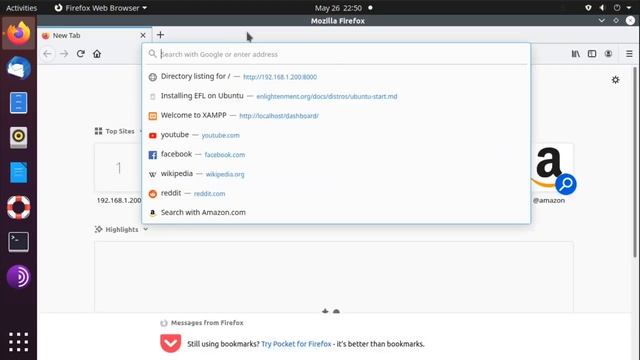Pick the wikipedia suggestion
The image size is (640, 360).
[336, 174]
